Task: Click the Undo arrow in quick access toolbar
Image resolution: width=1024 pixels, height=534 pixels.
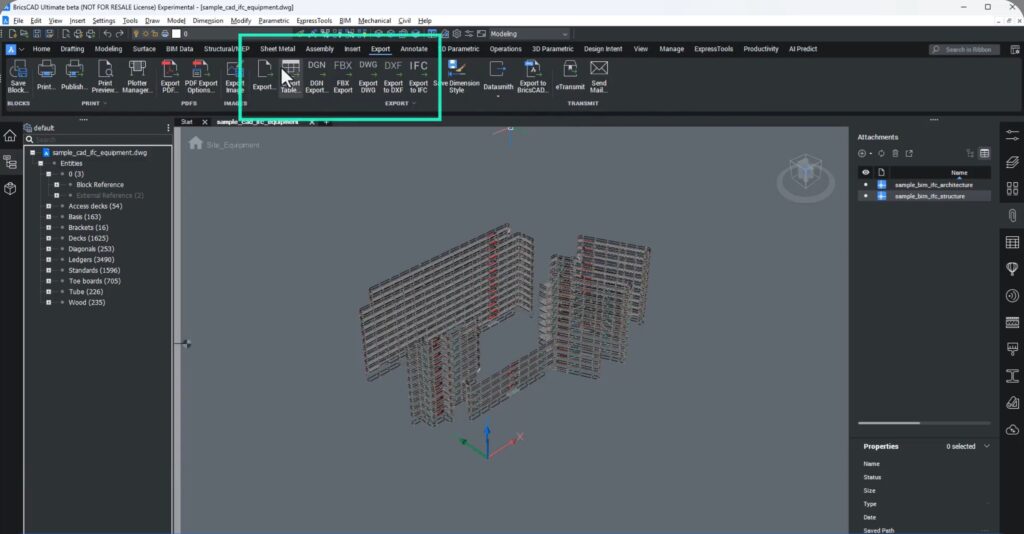Action: (107, 34)
